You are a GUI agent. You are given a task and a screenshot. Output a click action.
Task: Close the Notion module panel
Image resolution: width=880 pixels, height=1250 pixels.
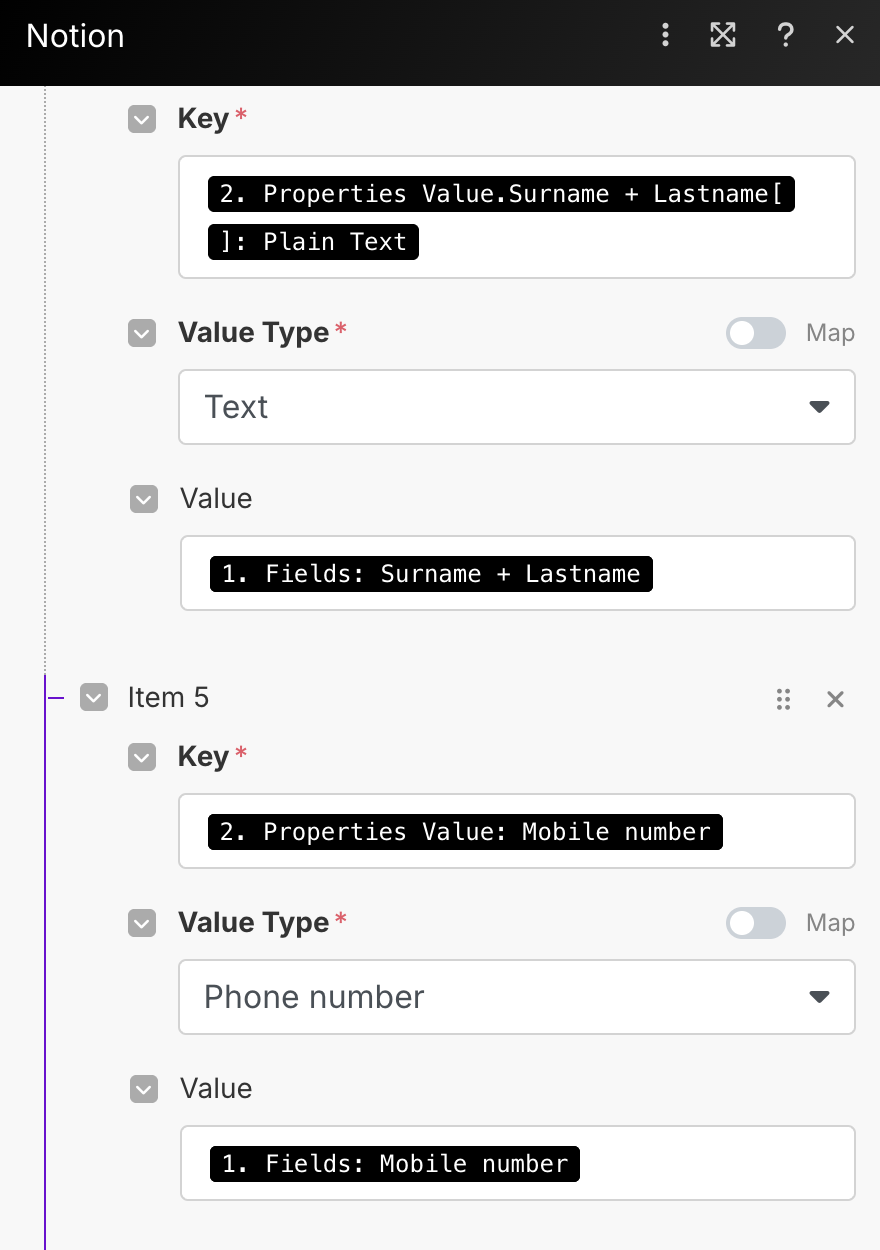[x=845, y=36]
